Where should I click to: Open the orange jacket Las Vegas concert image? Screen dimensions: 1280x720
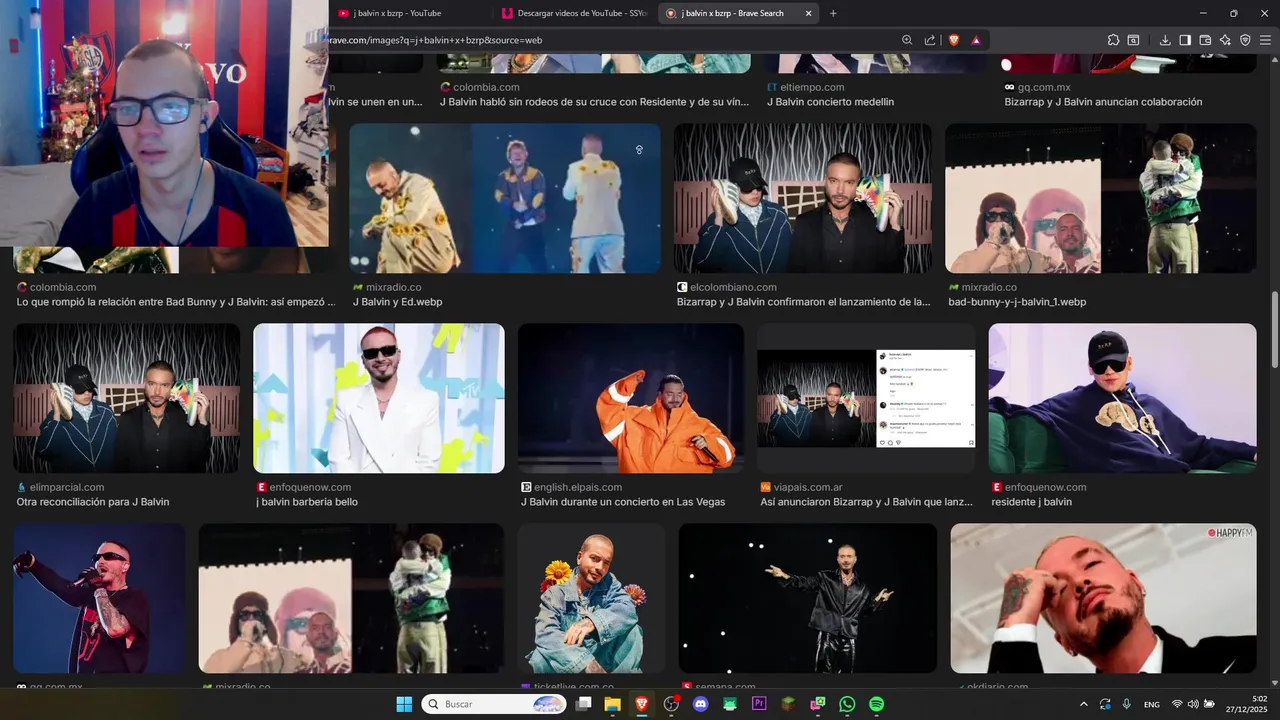tap(631, 398)
